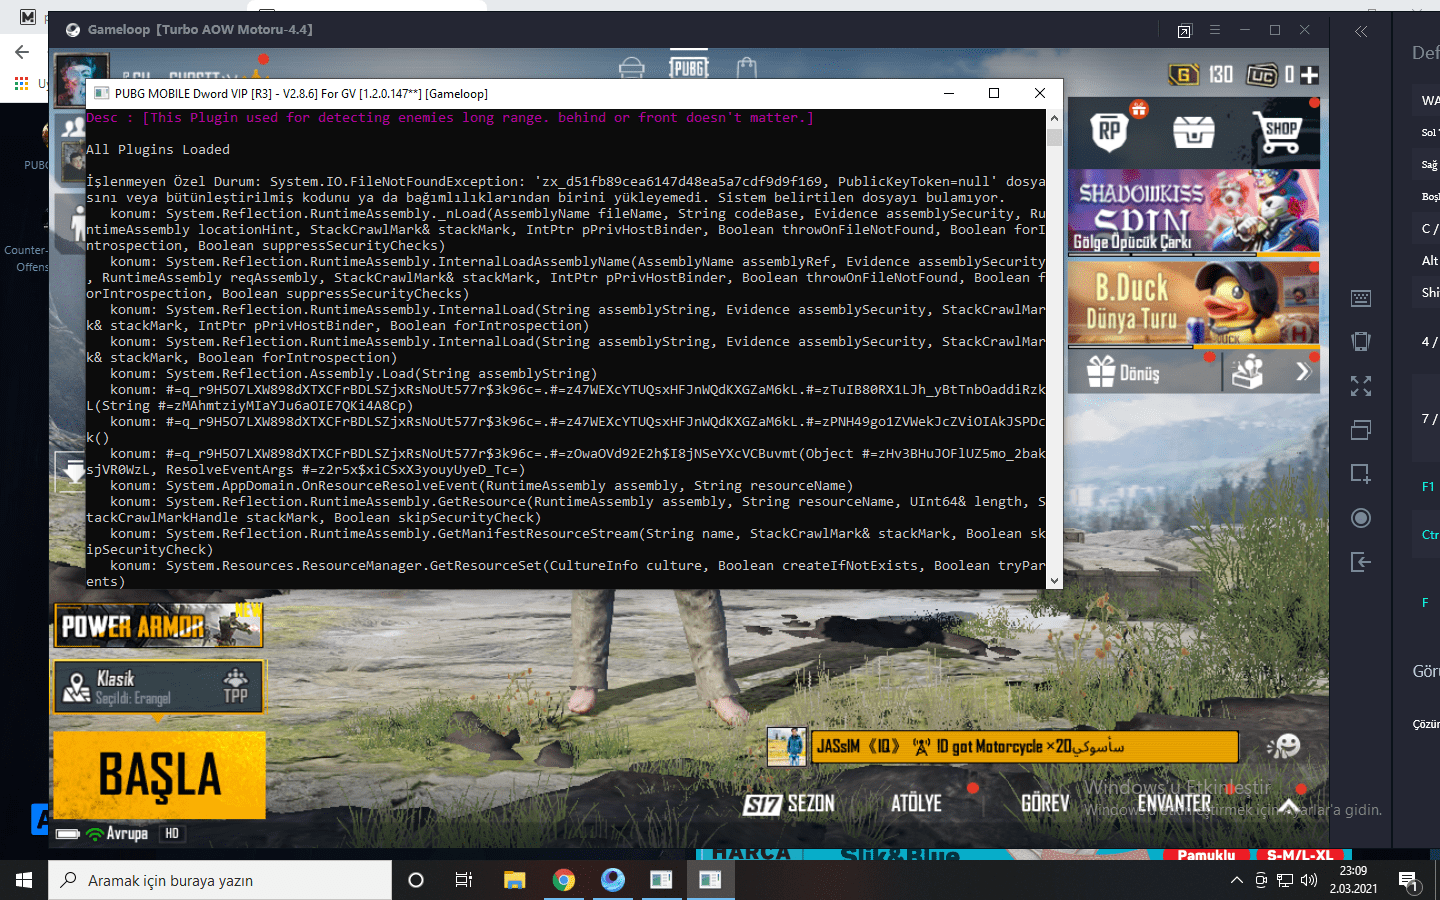The image size is (1440, 900).
Task: Open the Shadowkiss Spin banner
Action: click(x=1194, y=211)
